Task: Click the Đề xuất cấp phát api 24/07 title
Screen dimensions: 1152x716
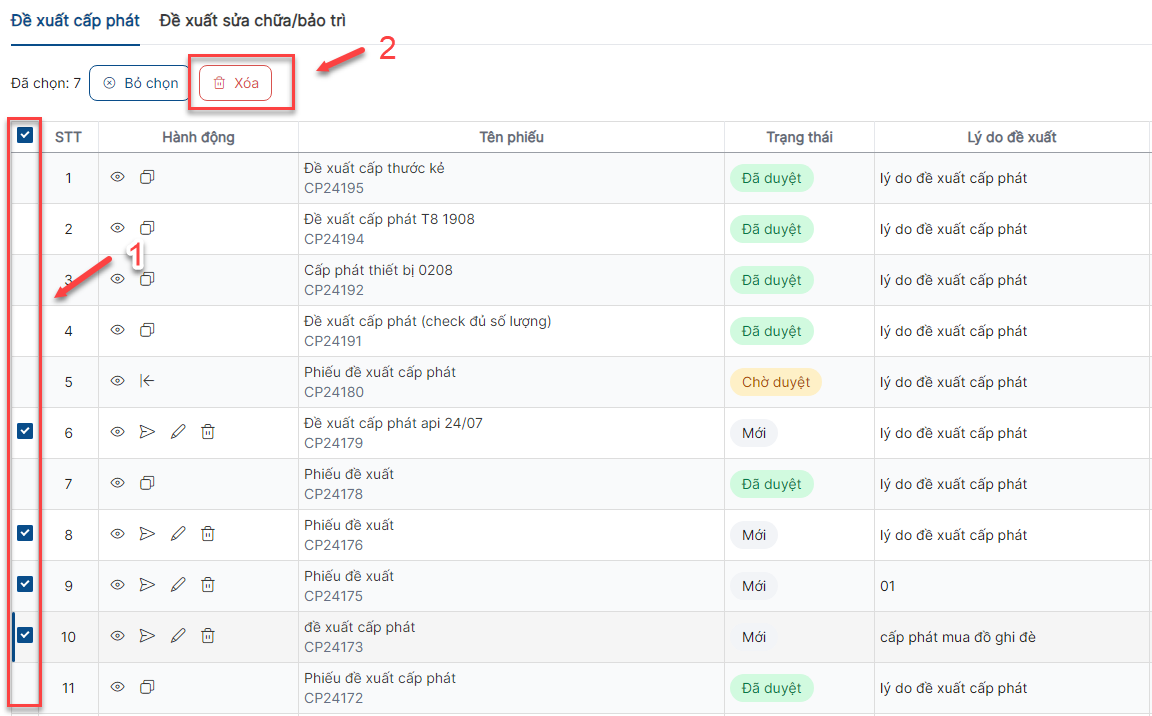Action: coord(393,423)
